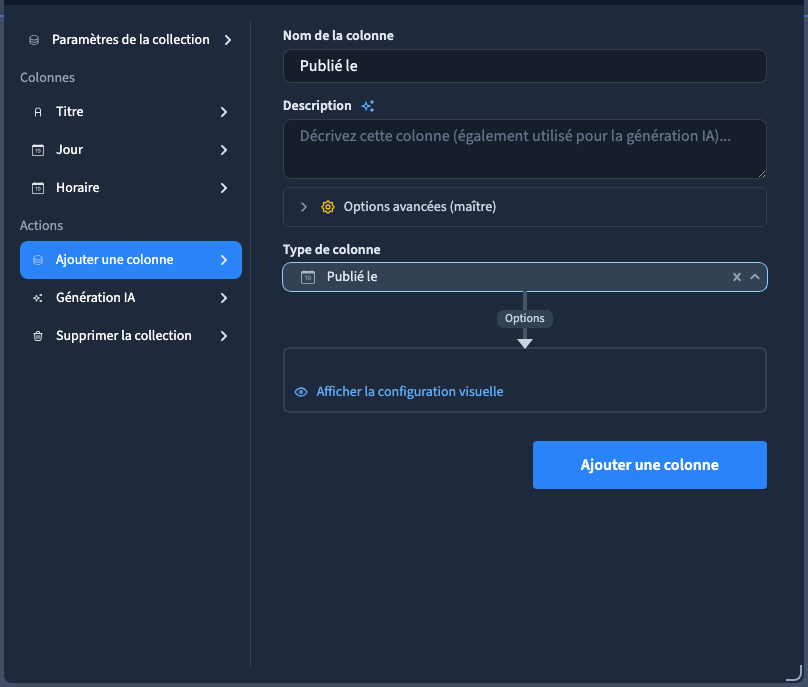
Task: Click the gear icon of Options avancées
Action: pyautogui.click(x=328, y=207)
